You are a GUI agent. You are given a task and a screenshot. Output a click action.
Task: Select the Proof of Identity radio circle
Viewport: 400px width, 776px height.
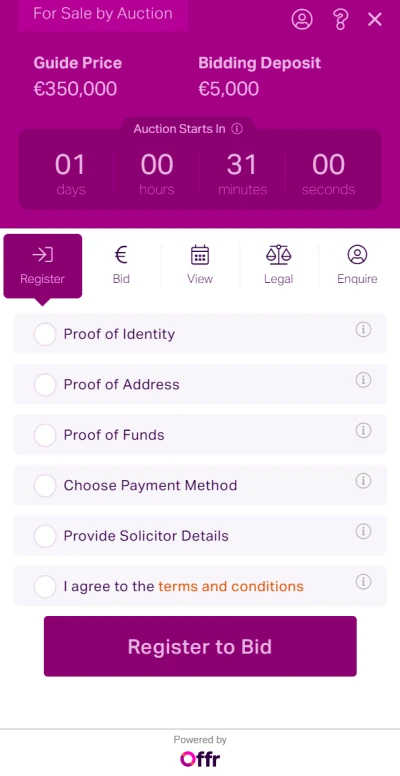coord(45,335)
